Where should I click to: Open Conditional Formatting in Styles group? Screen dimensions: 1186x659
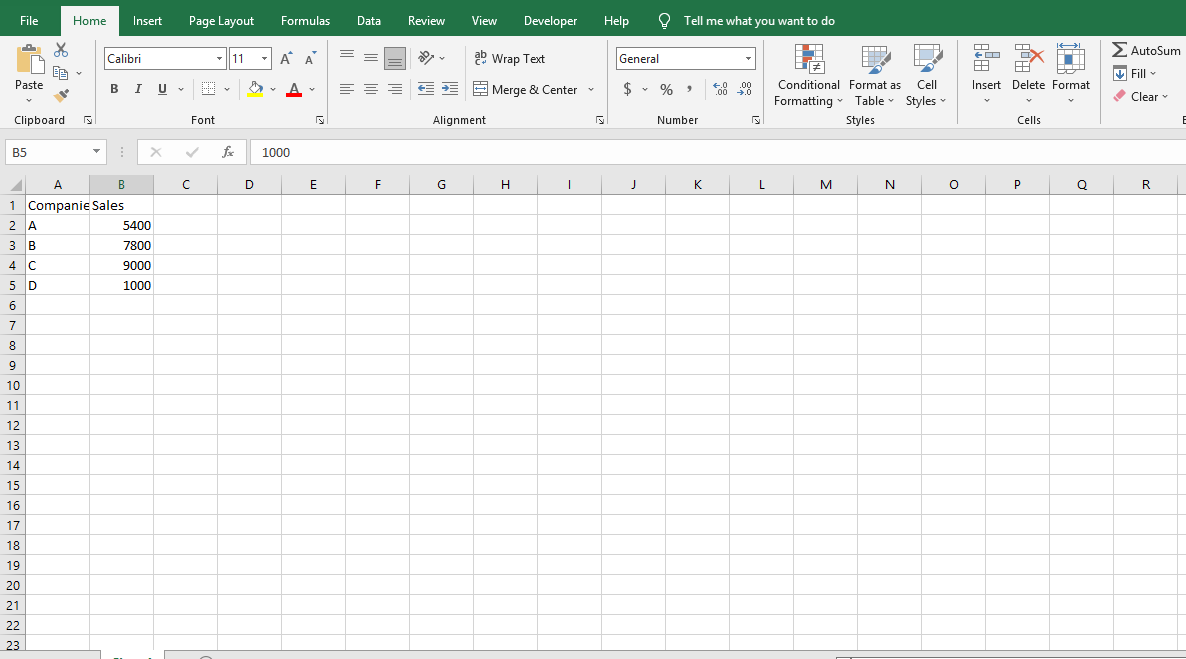[808, 76]
